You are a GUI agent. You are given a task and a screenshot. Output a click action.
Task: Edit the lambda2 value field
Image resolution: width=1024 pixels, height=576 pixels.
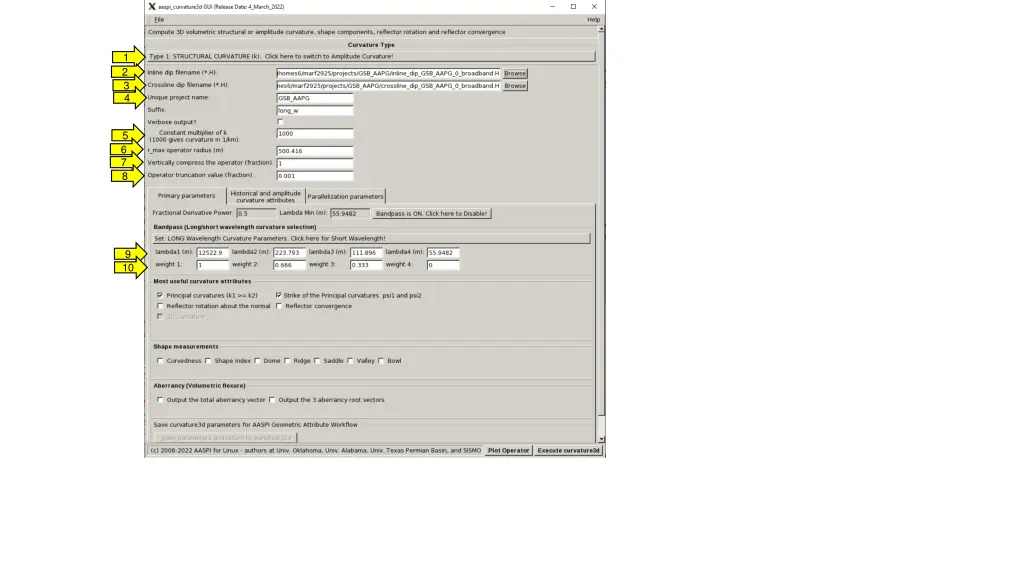[x=289, y=252]
